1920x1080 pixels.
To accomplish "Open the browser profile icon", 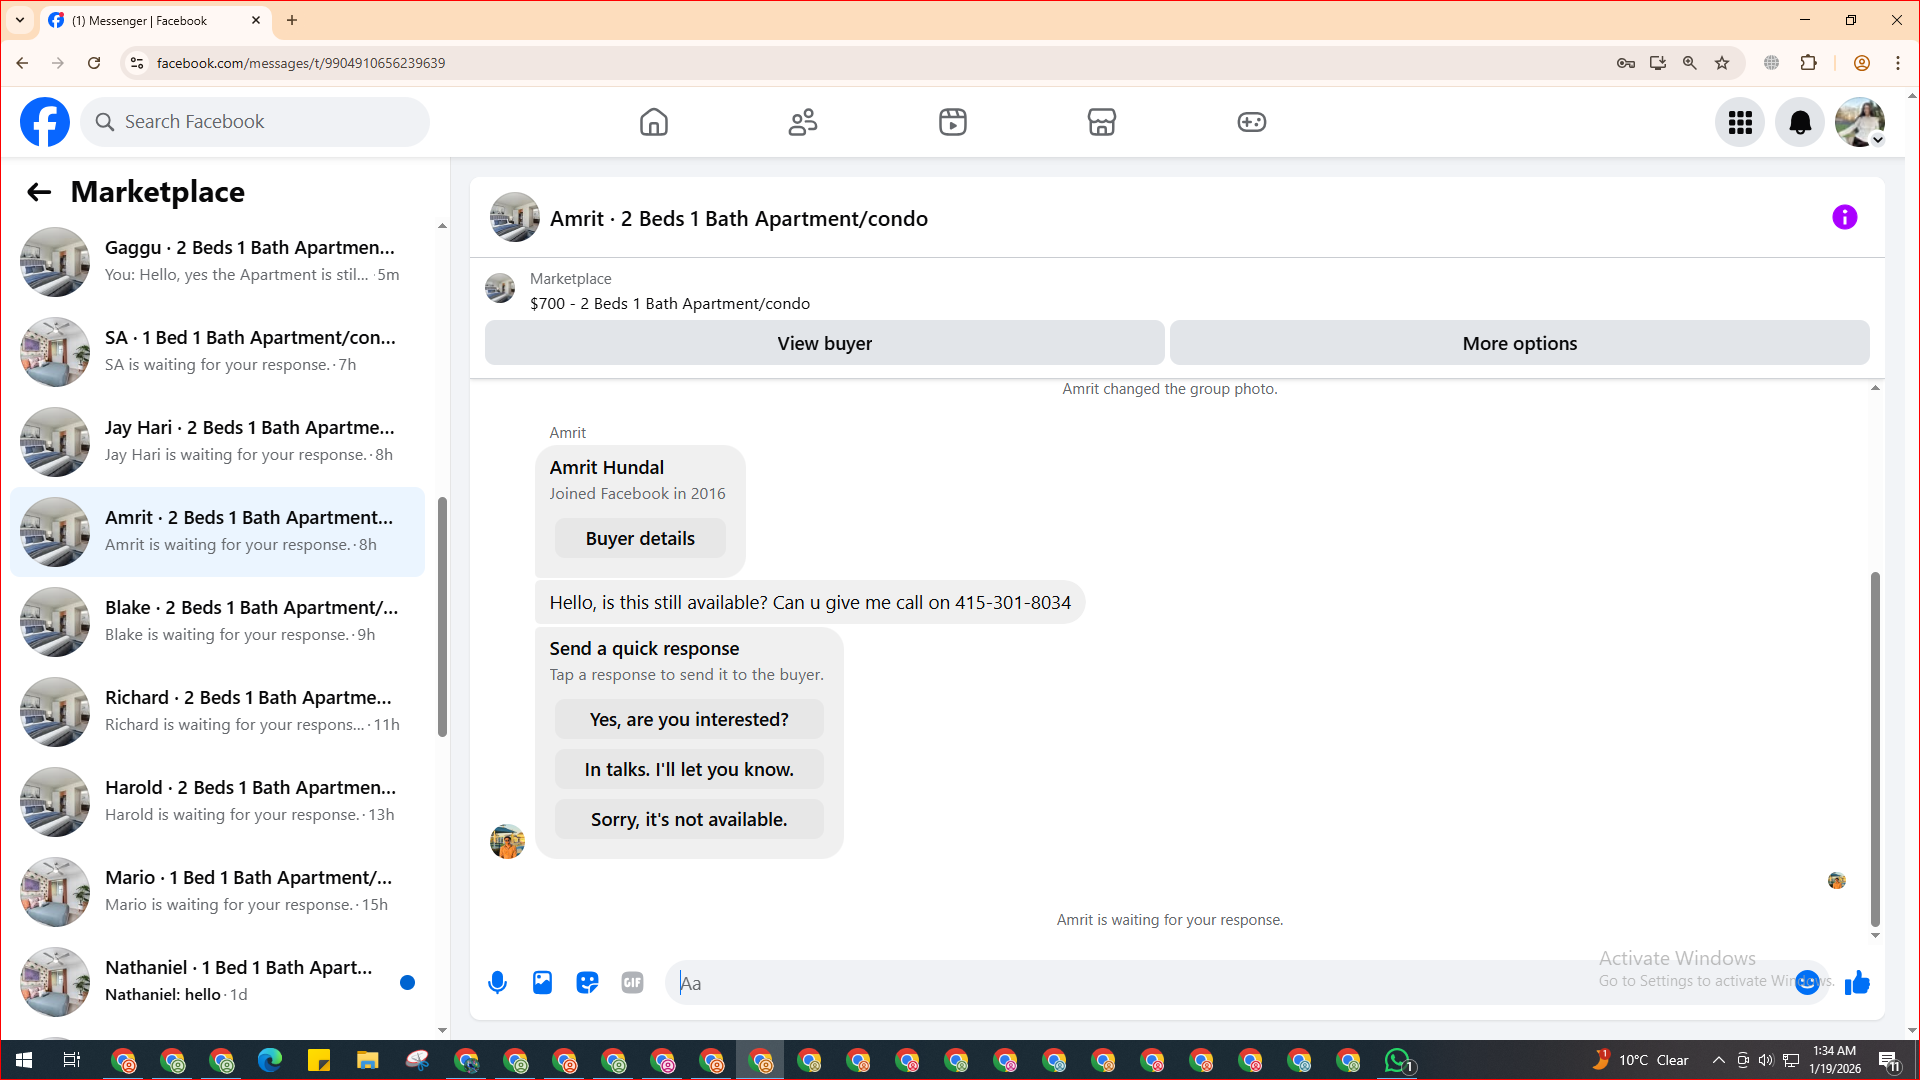I will click(1862, 63).
